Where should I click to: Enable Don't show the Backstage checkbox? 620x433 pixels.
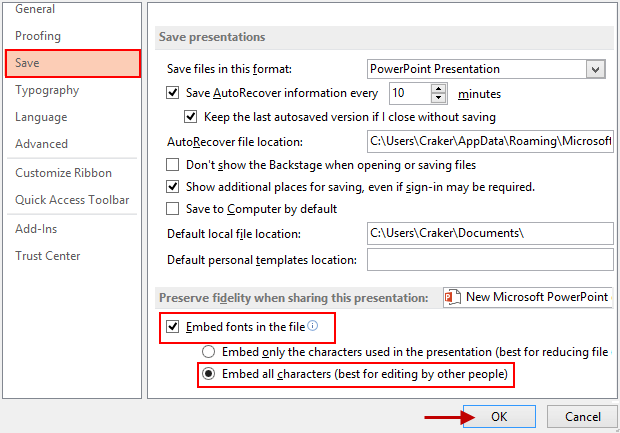click(172, 165)
